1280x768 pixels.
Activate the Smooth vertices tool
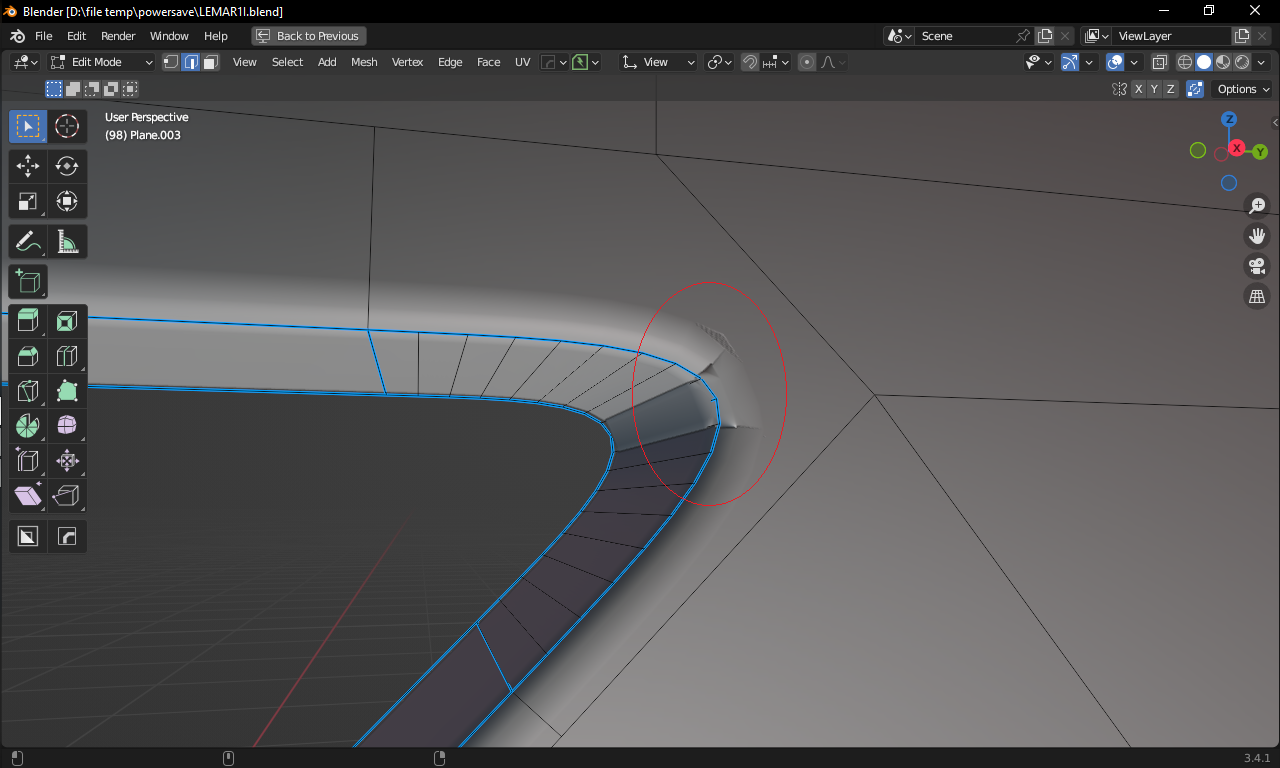67,426
